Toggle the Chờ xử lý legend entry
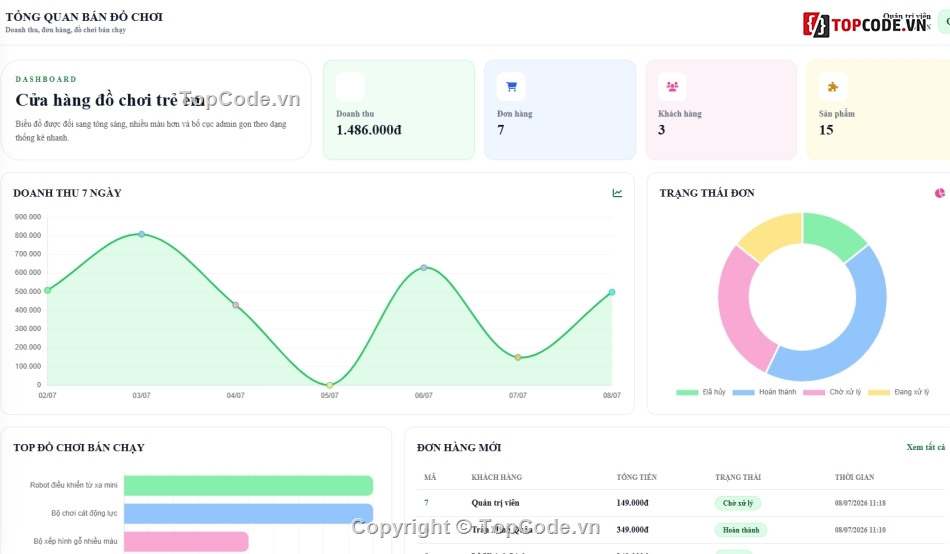 [832, 392]
